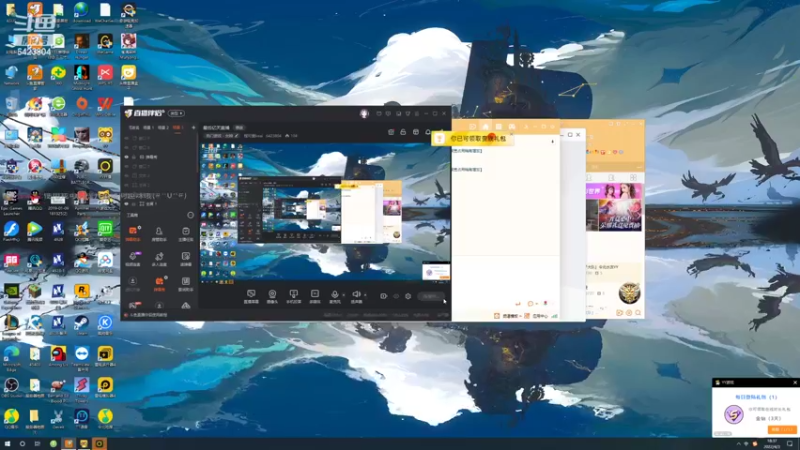Open iQiyi green desktop icon
The height and width of the screenshot is (450, 800).
105,229
